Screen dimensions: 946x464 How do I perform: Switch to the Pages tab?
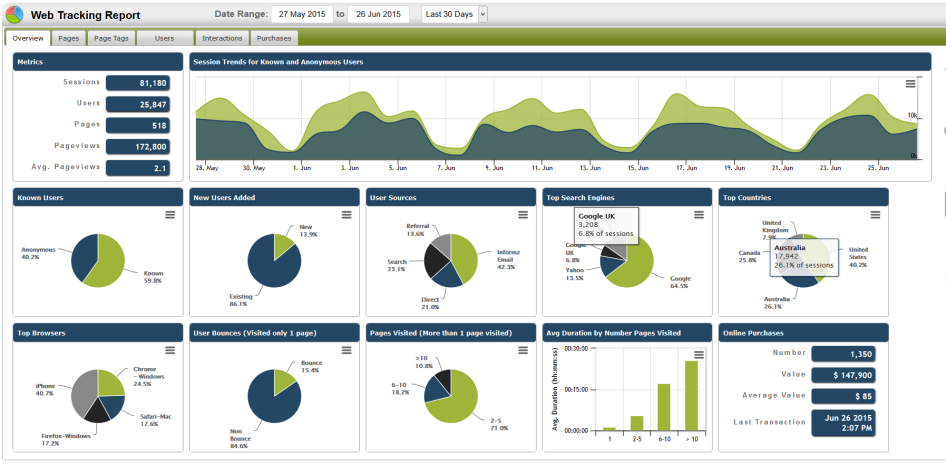69,38
